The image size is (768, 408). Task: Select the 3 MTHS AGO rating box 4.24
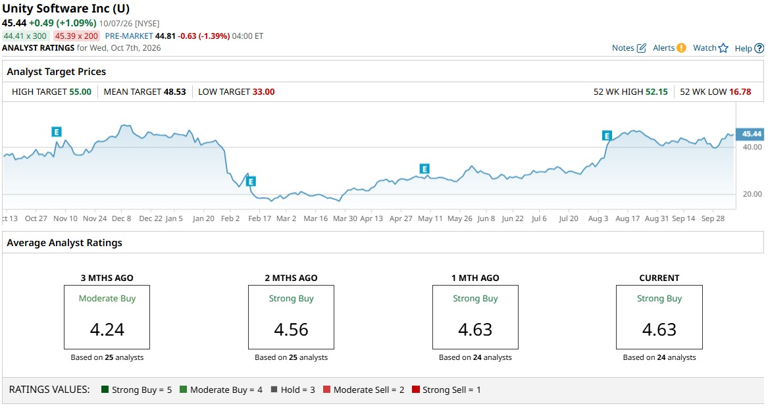coord(107,317)
